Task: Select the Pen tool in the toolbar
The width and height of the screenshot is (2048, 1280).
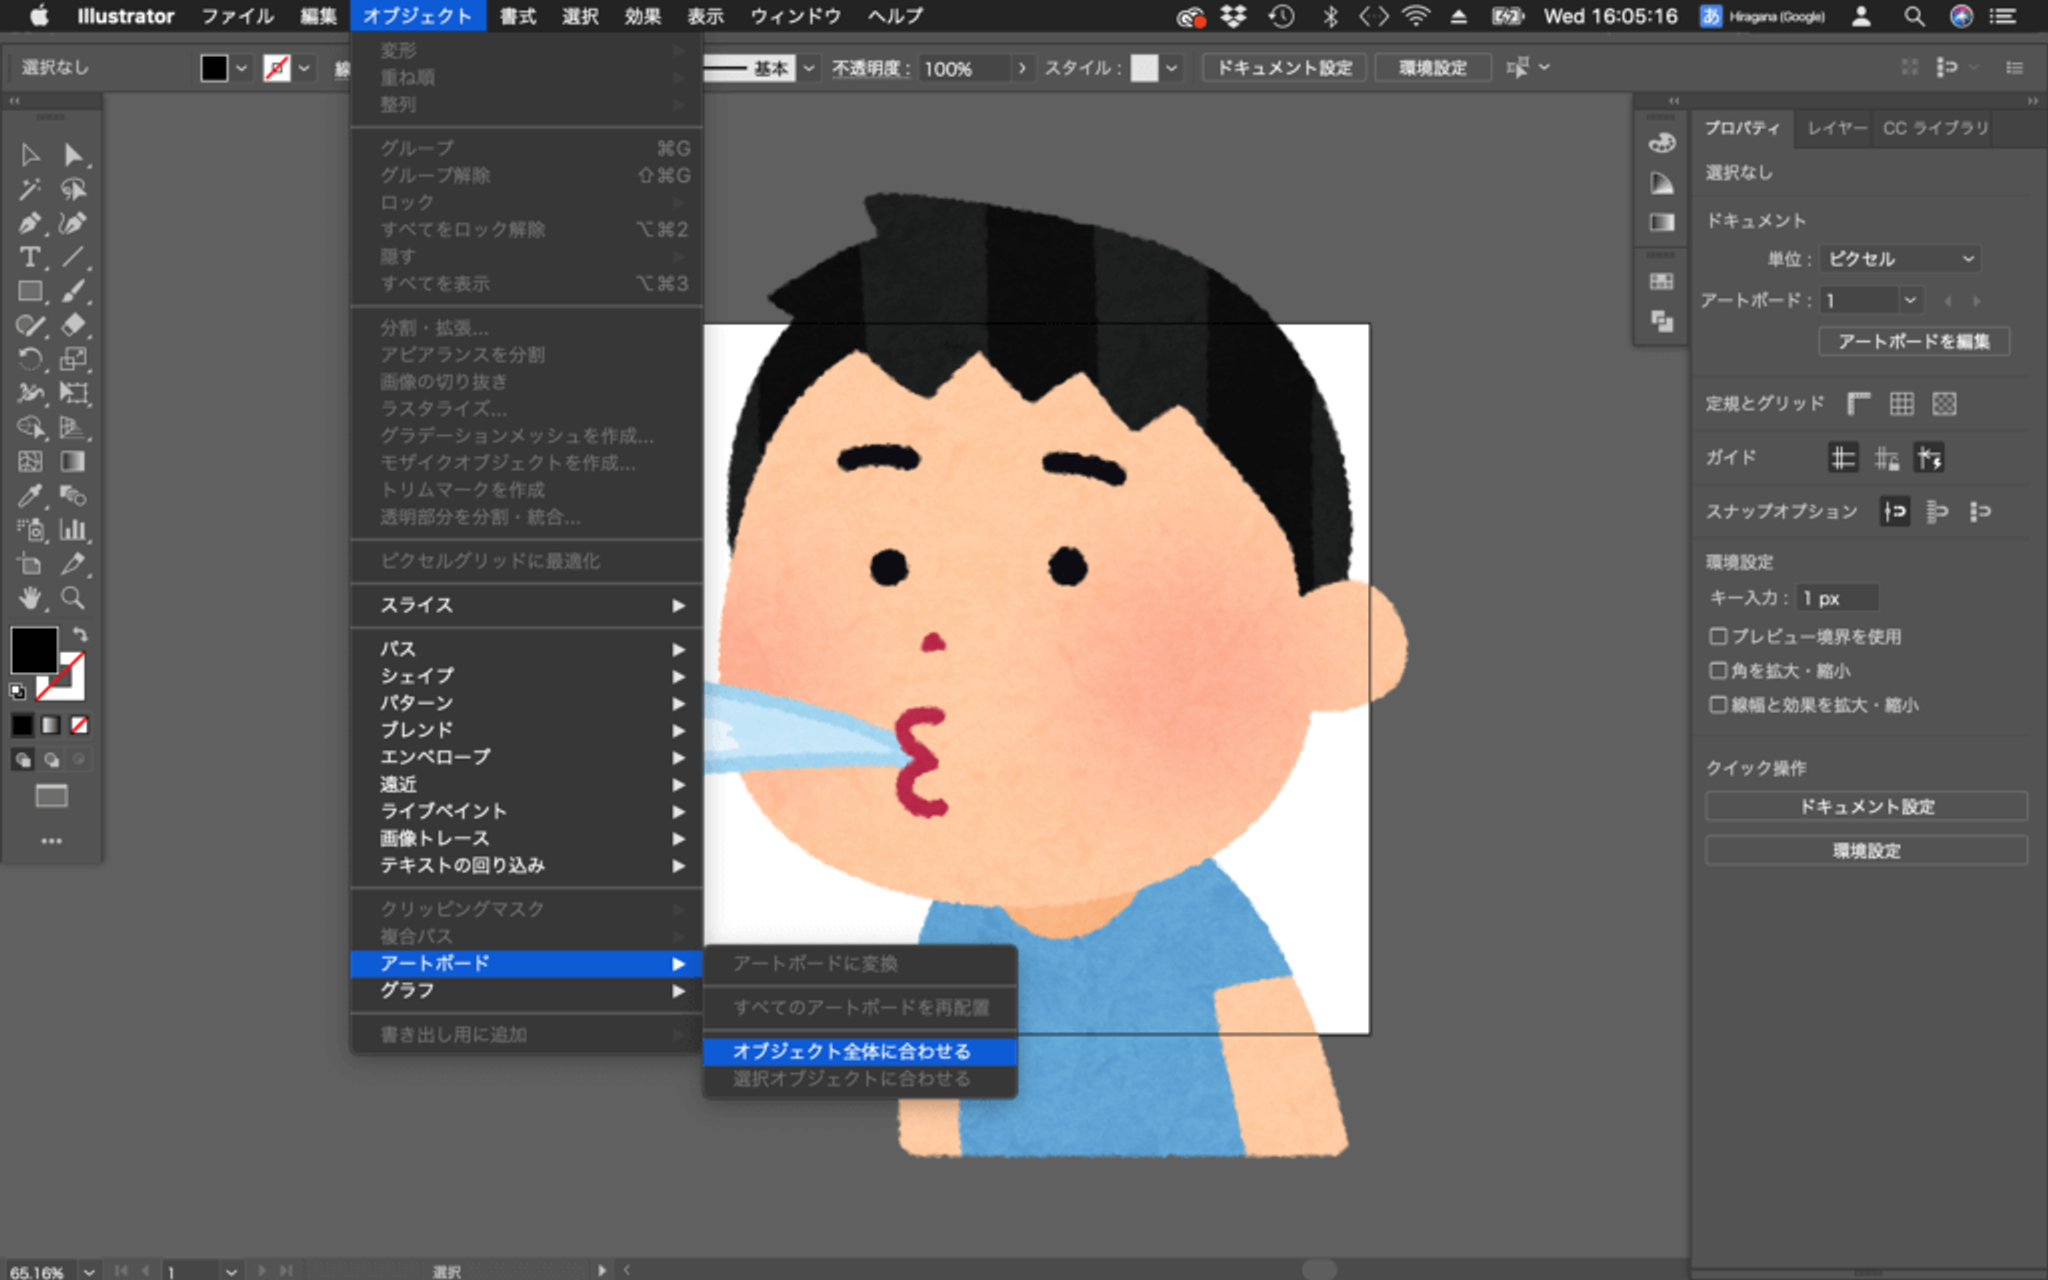Action: pos(31,222)
